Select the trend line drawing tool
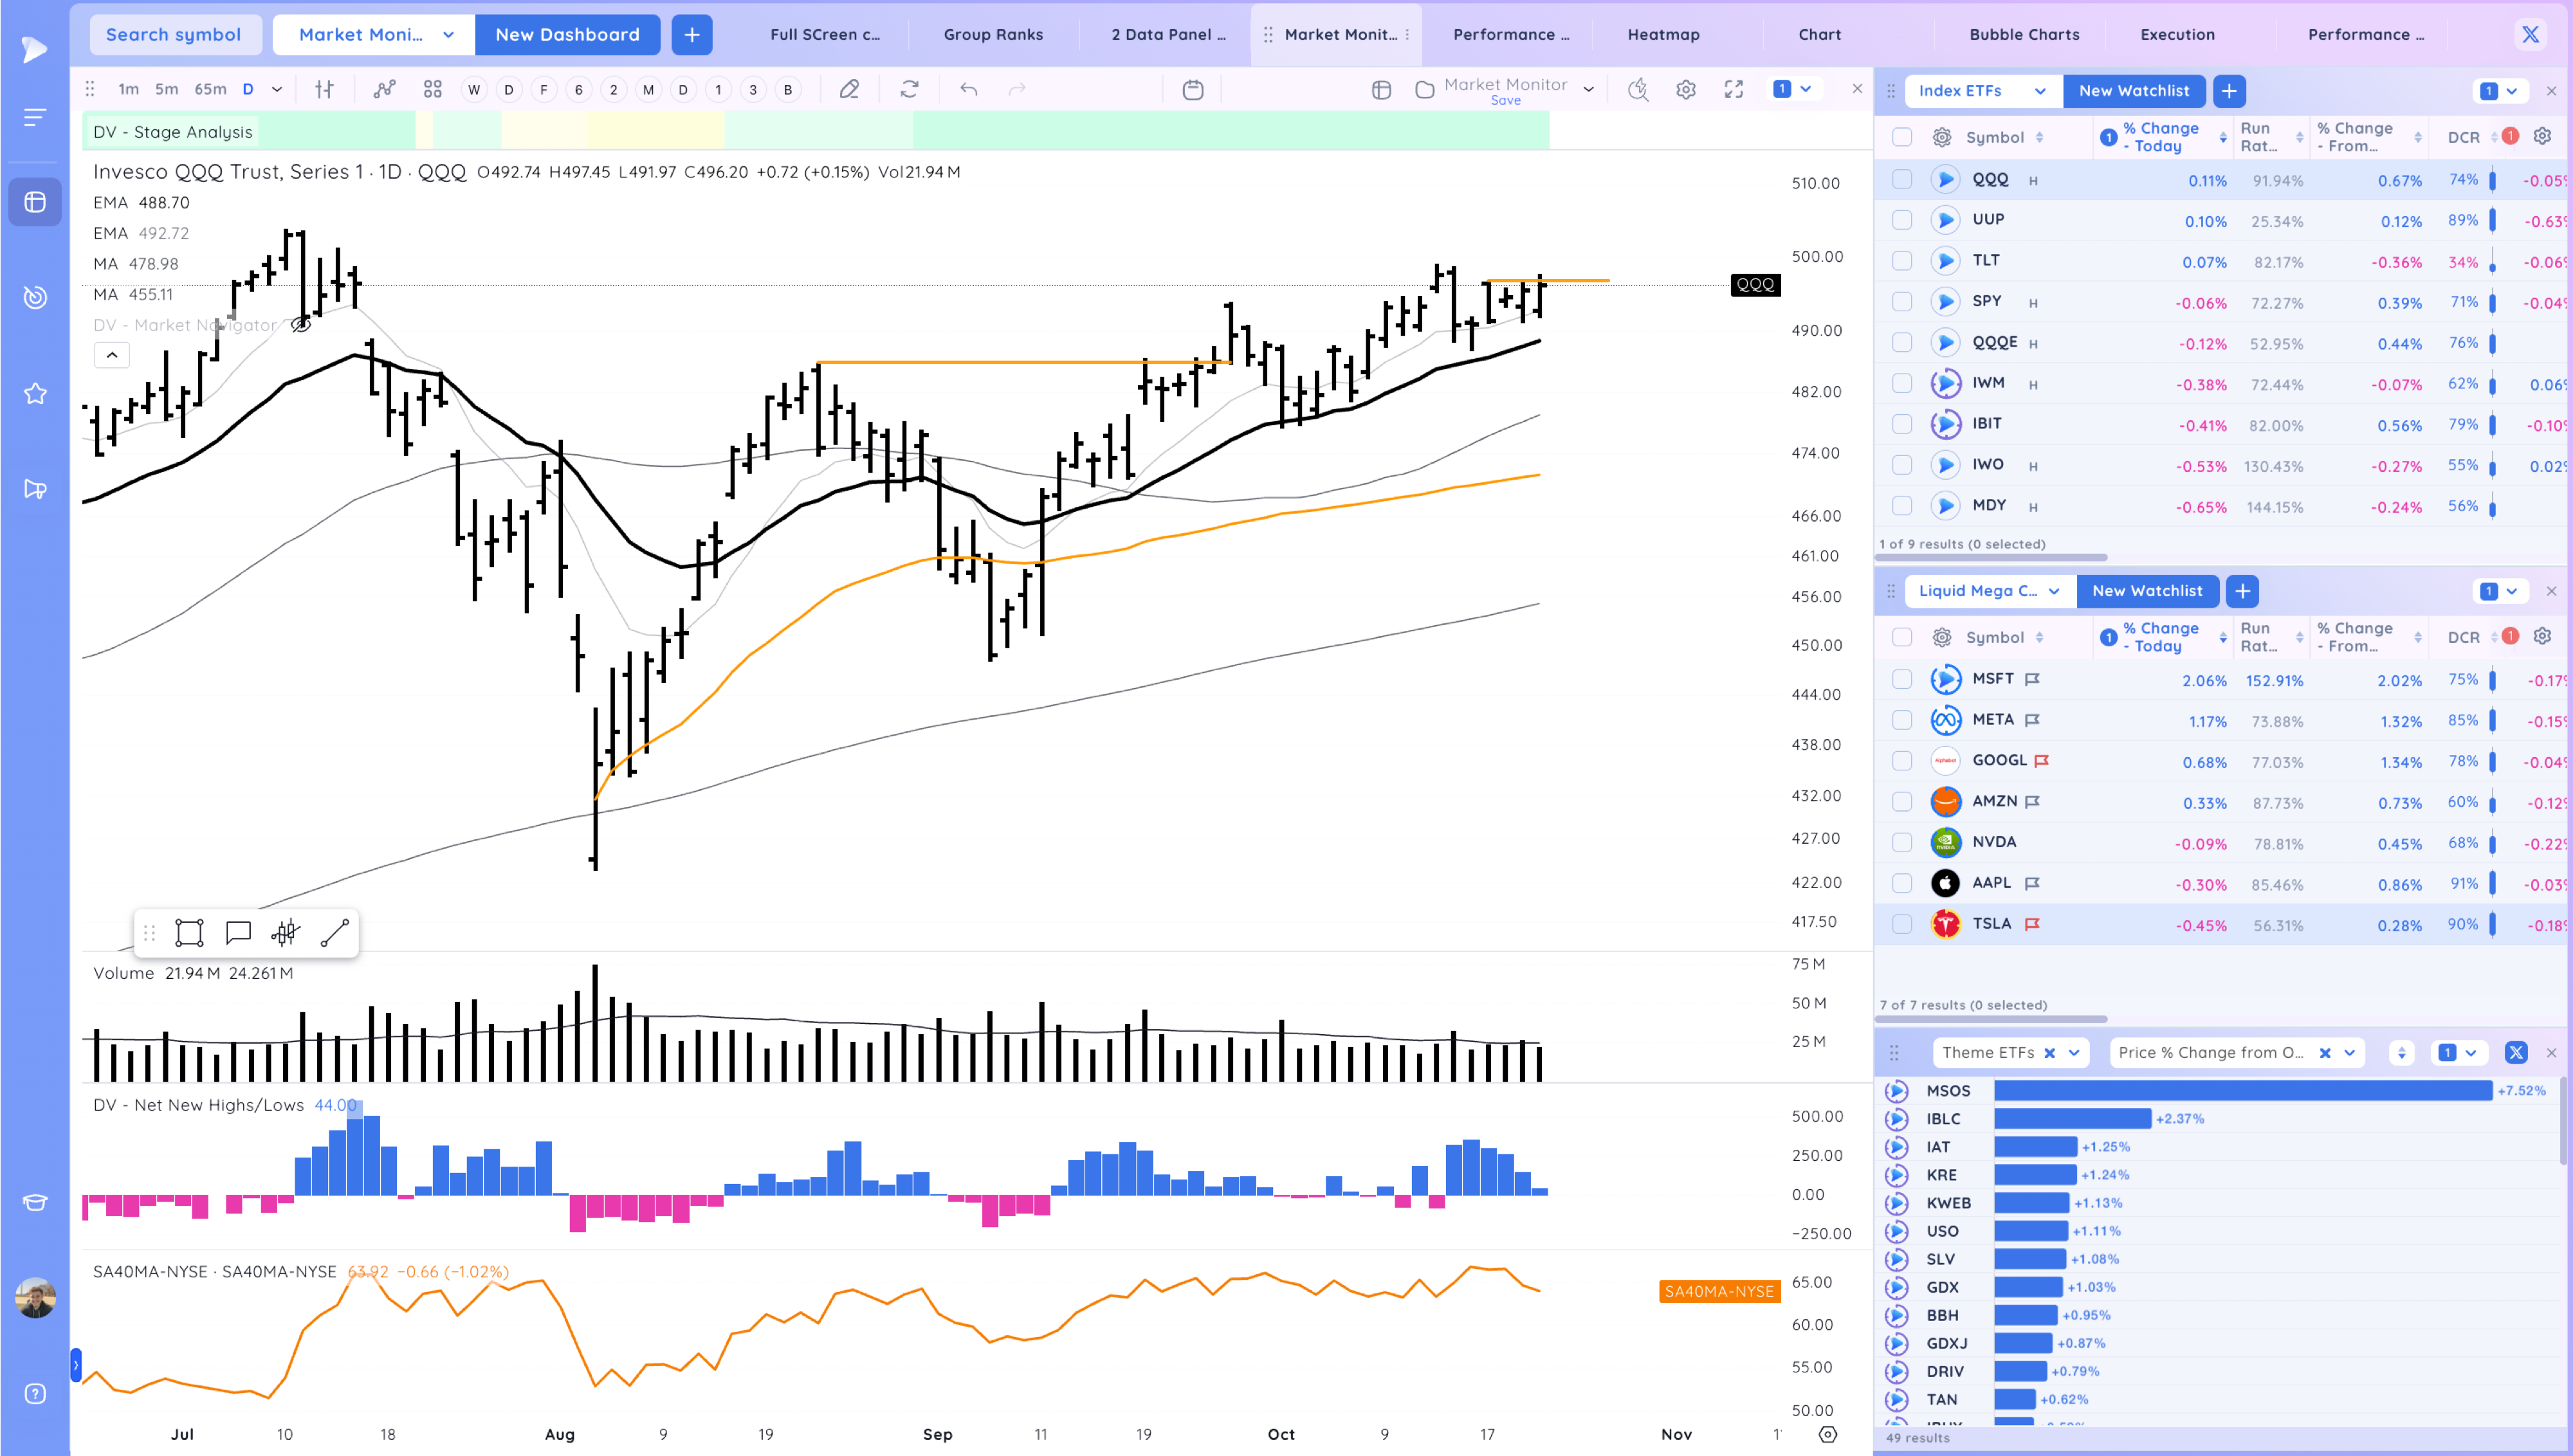The height and width of the screenshot is (1456, 2573). click(x=334, y=933)
